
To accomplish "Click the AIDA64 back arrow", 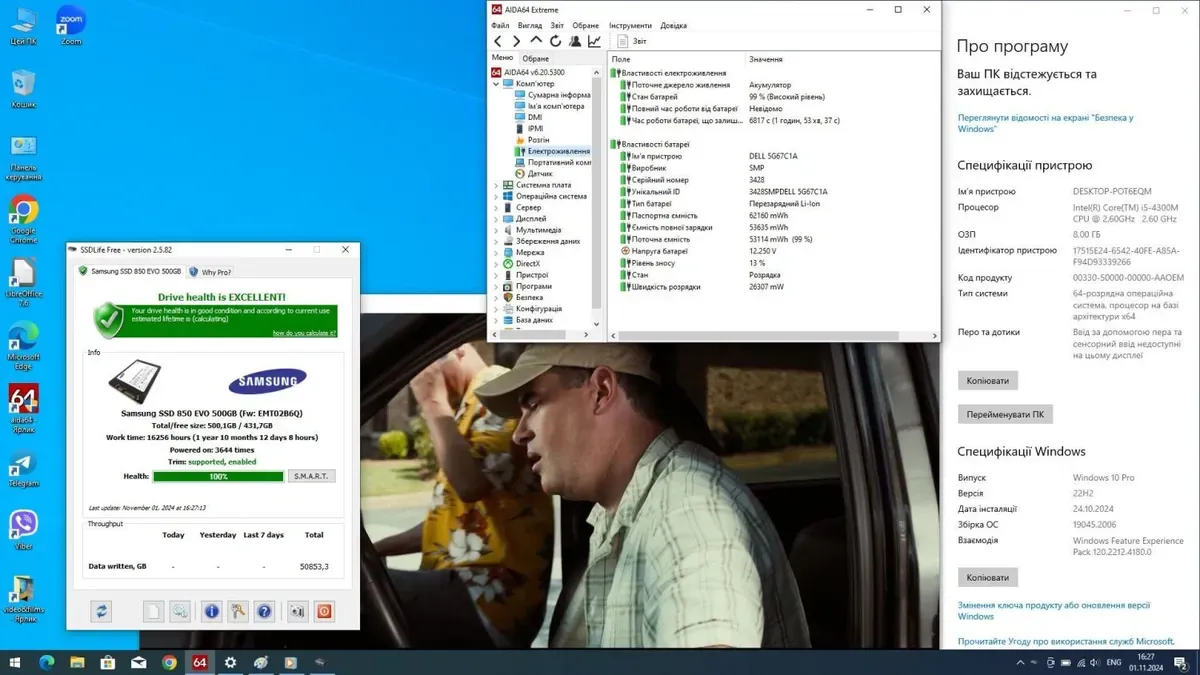I will 498,41.
